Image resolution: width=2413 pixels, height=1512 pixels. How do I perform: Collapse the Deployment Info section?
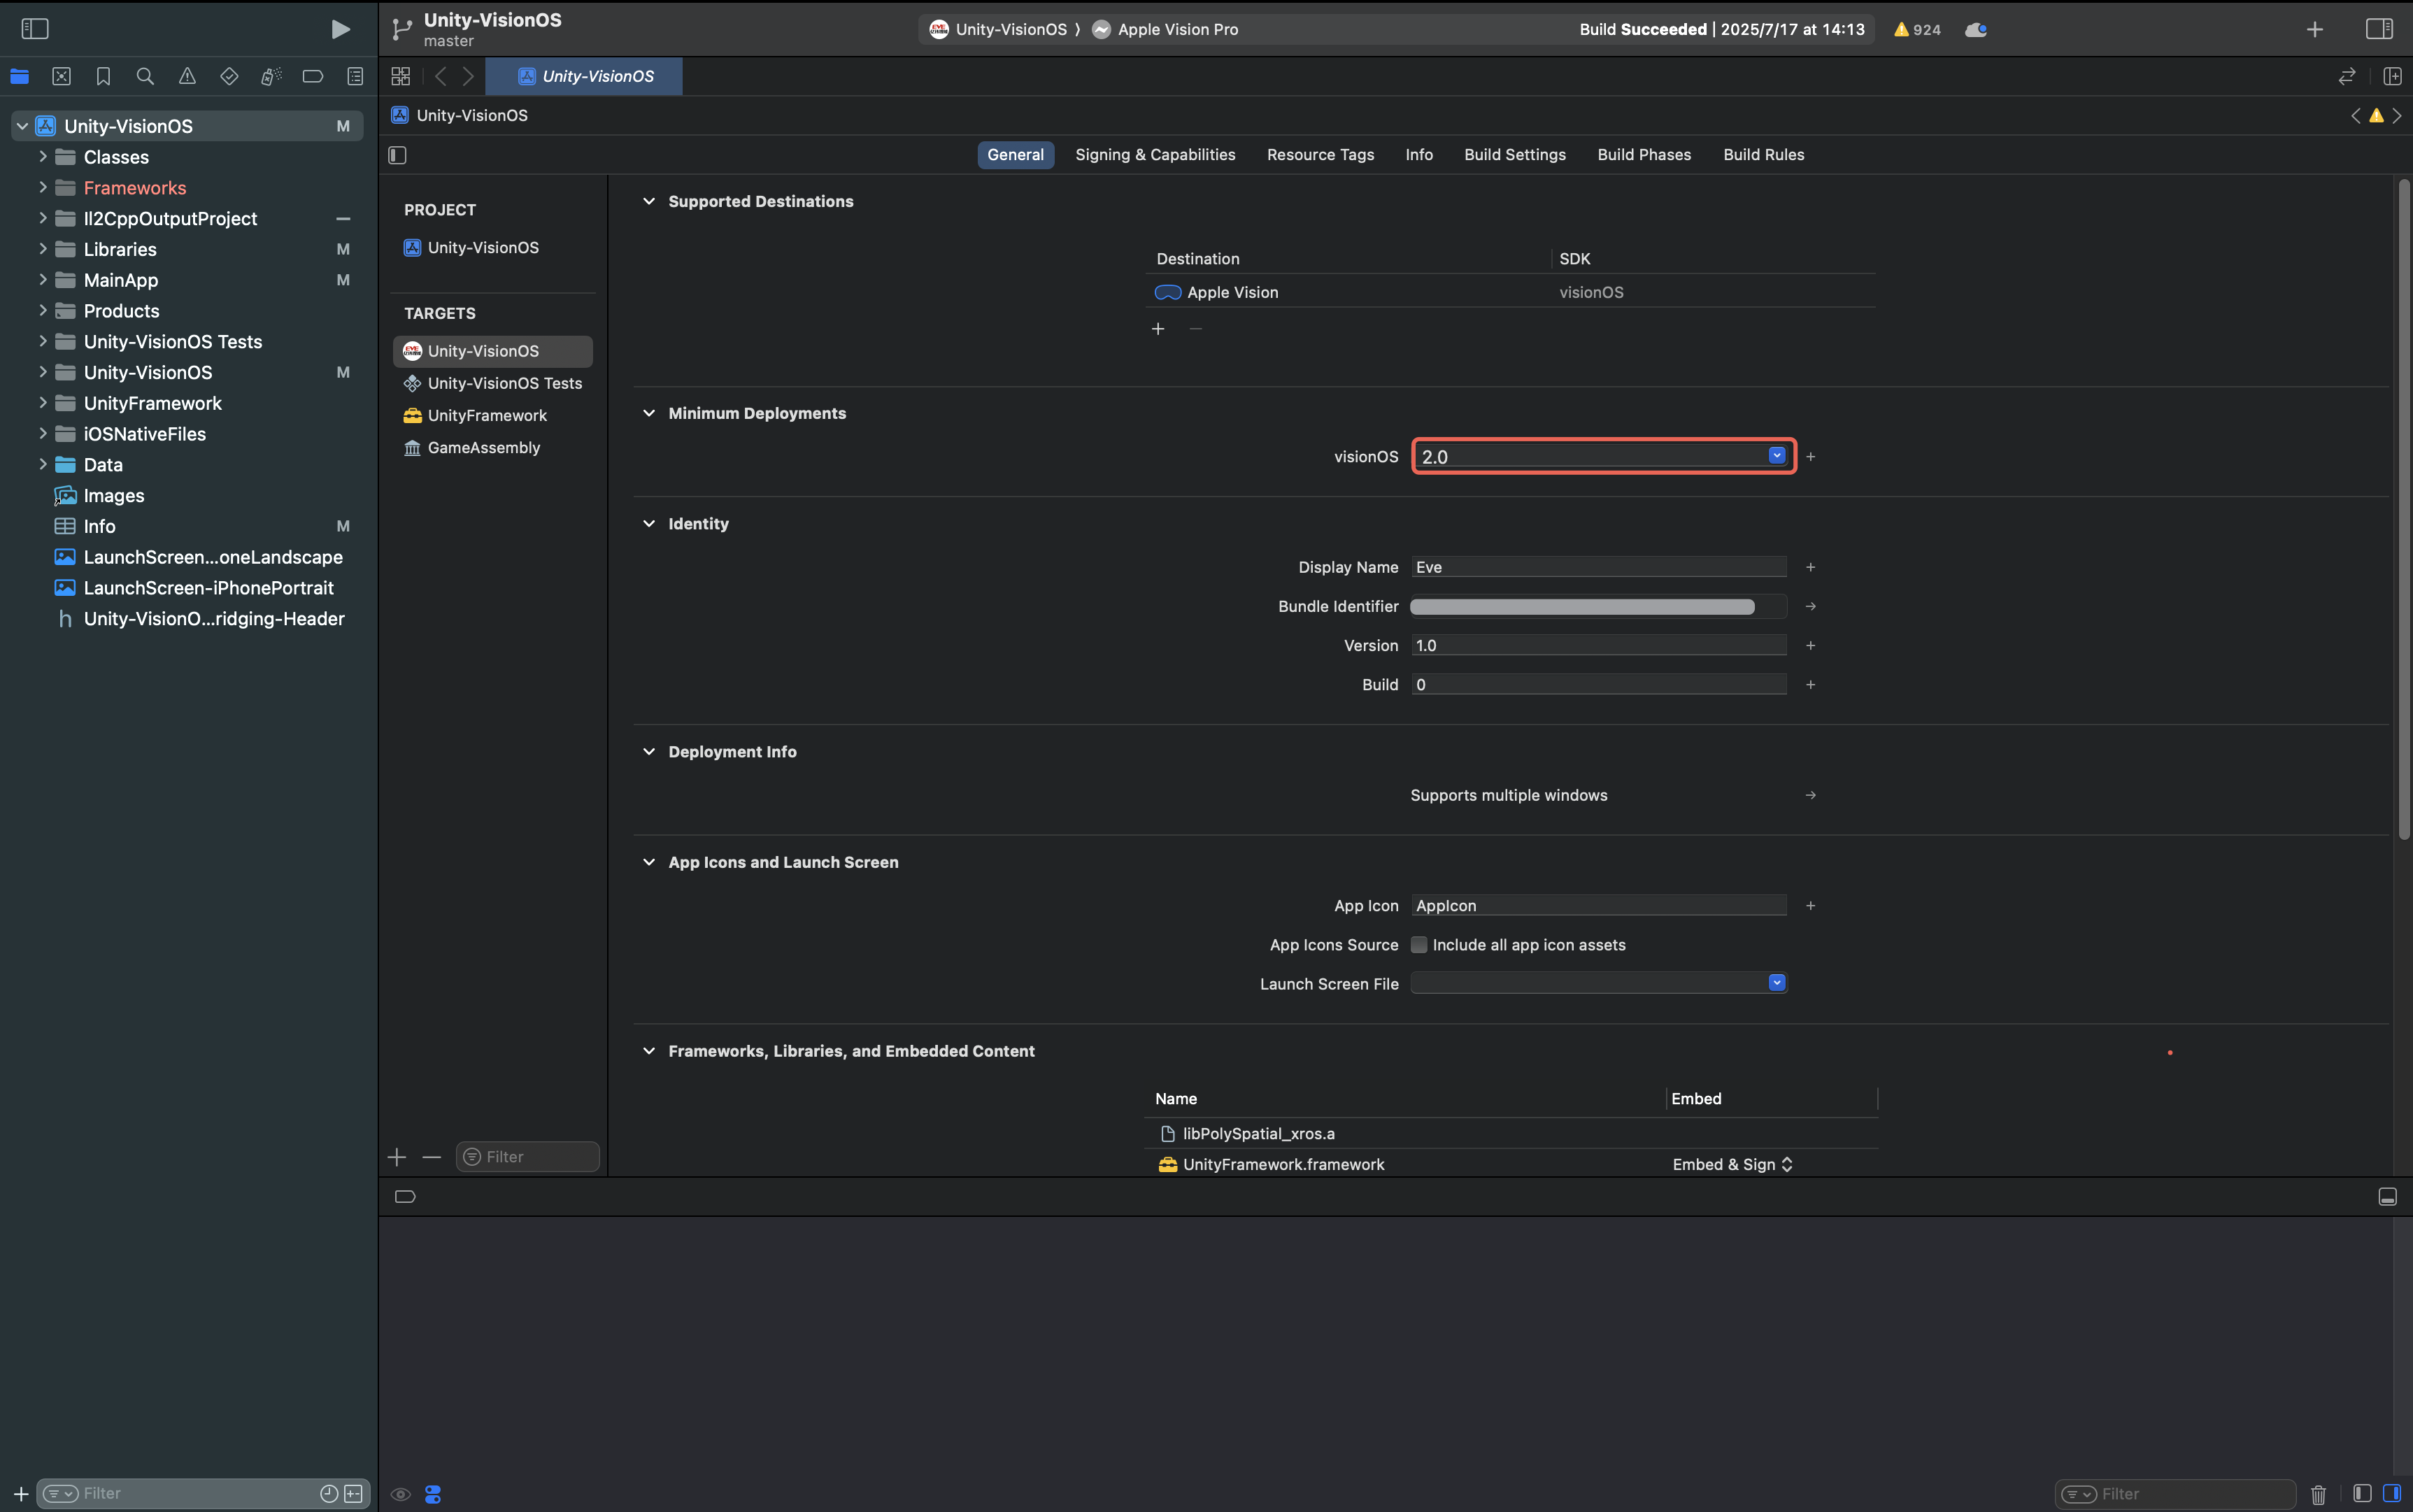coord(649,751)
